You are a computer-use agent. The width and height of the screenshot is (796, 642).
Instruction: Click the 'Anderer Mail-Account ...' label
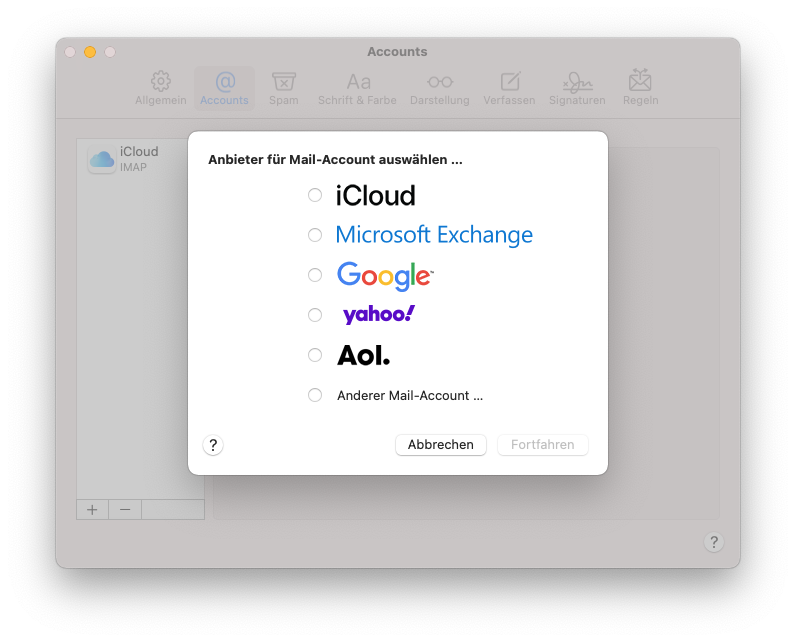pyautogui.click(x=410, y=395)
